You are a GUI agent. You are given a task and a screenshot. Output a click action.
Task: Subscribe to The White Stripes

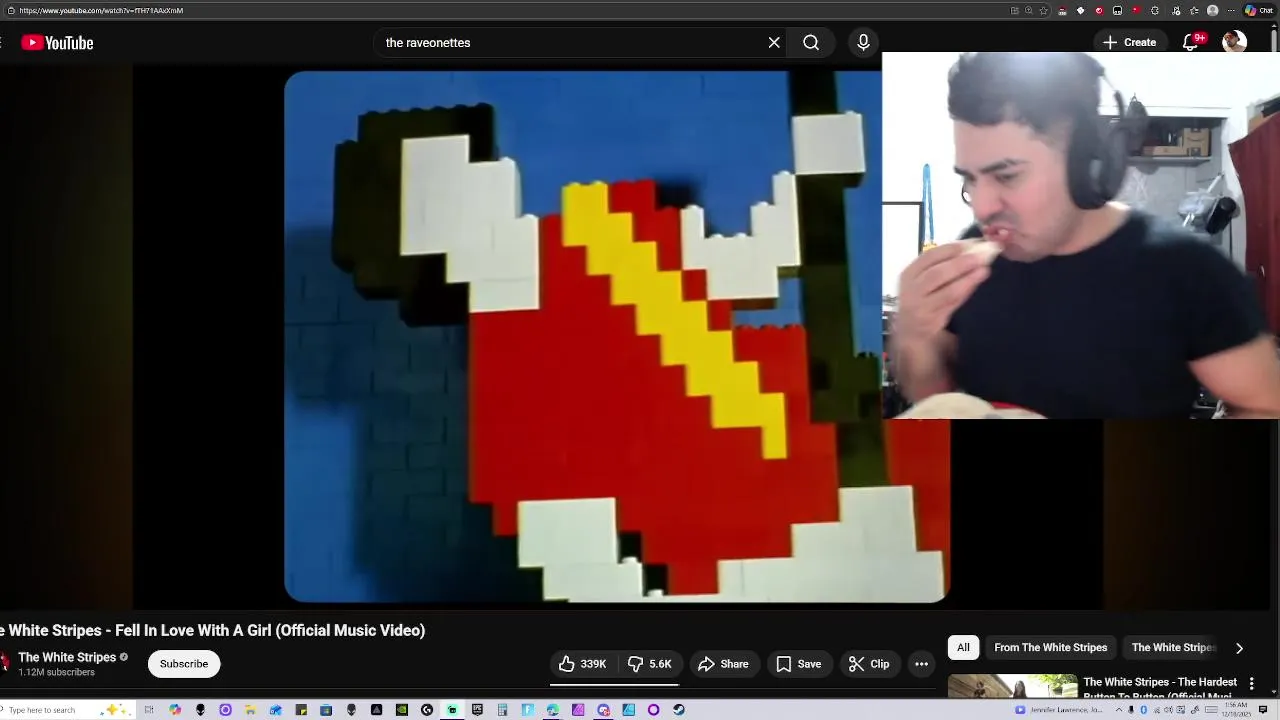(x=184, y=664)
